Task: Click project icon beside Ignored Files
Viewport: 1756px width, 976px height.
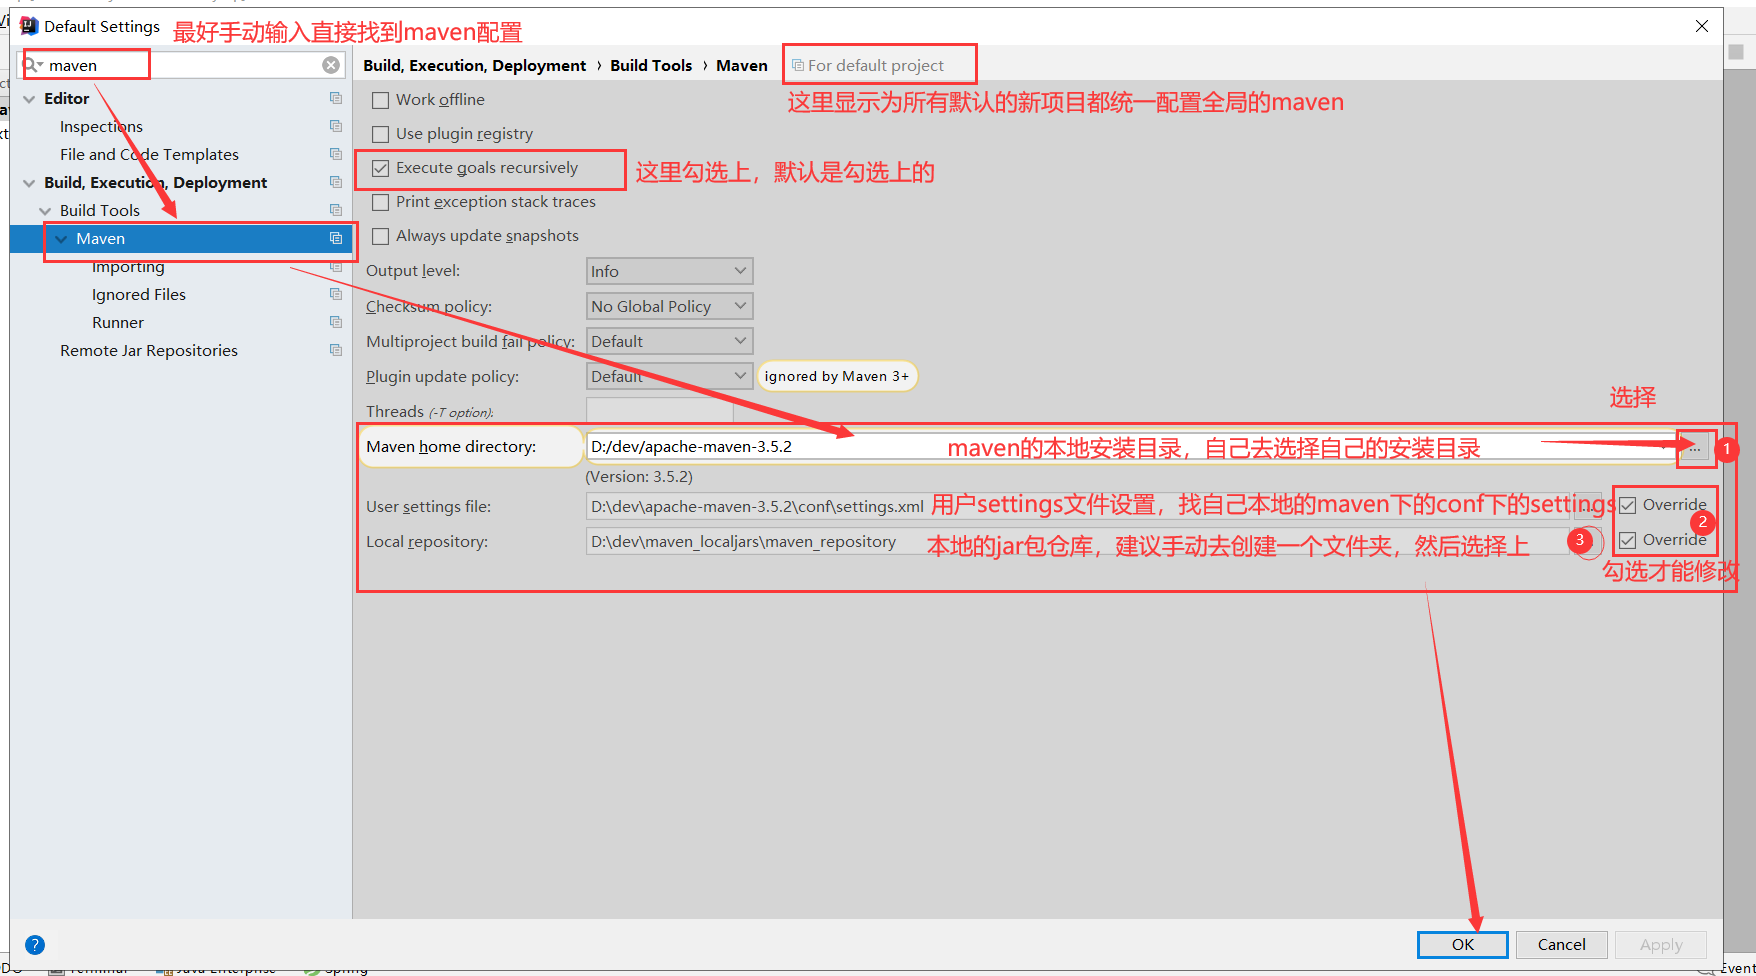Action: tap(336, 294)
